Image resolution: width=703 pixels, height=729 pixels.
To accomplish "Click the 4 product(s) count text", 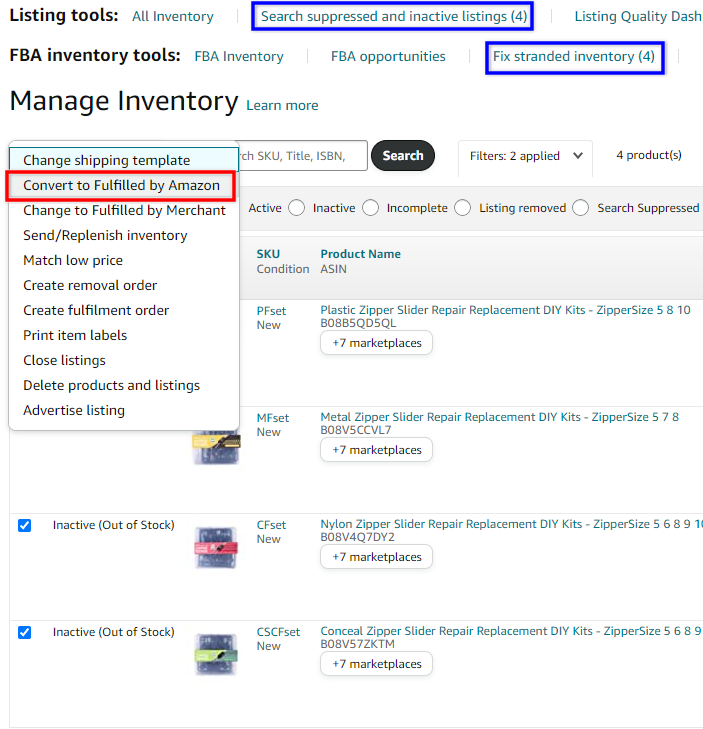I will pos(649,155).
